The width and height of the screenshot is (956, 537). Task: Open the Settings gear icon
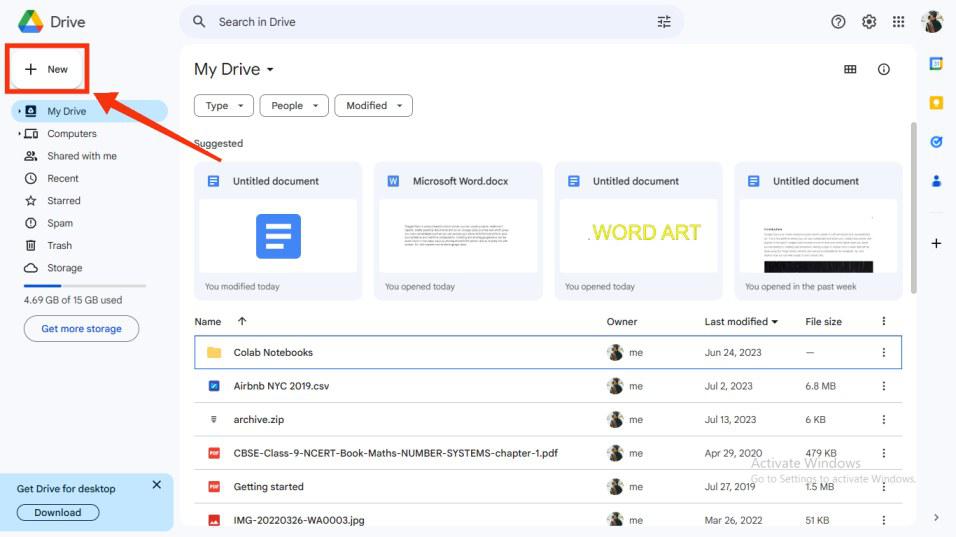(869, 22)
